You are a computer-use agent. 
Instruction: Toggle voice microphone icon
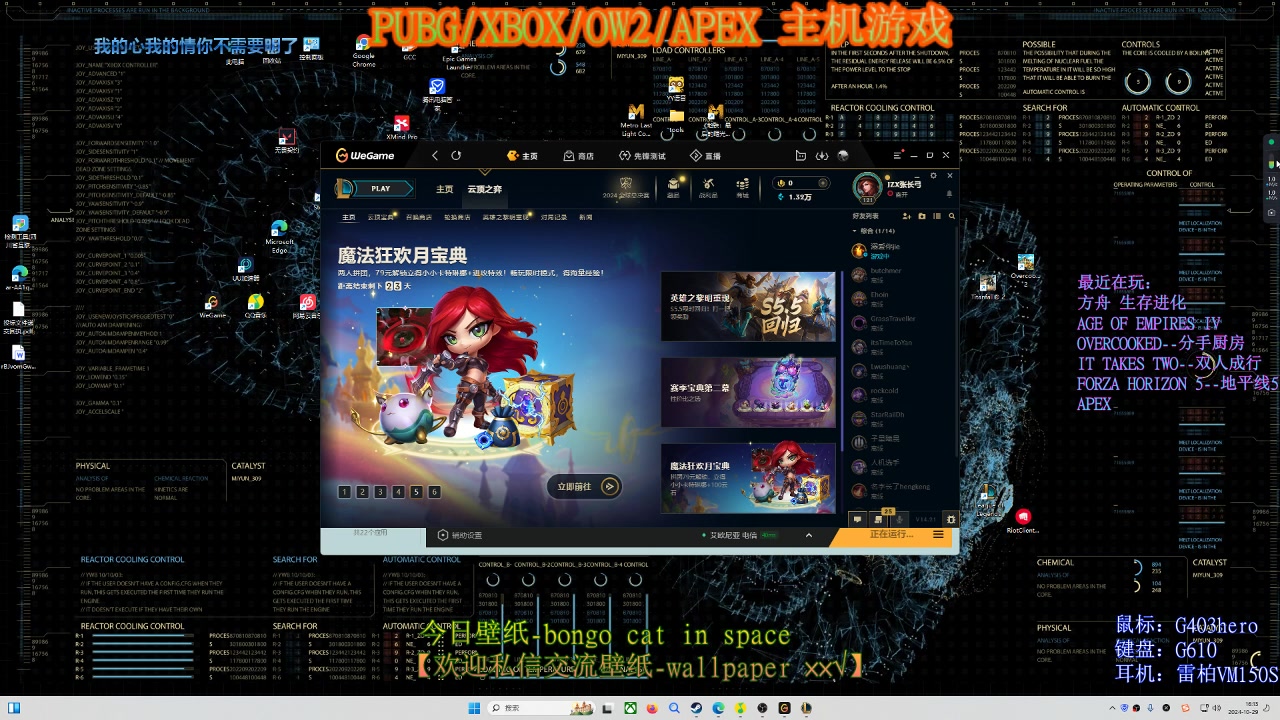click(x=900, y=519)
